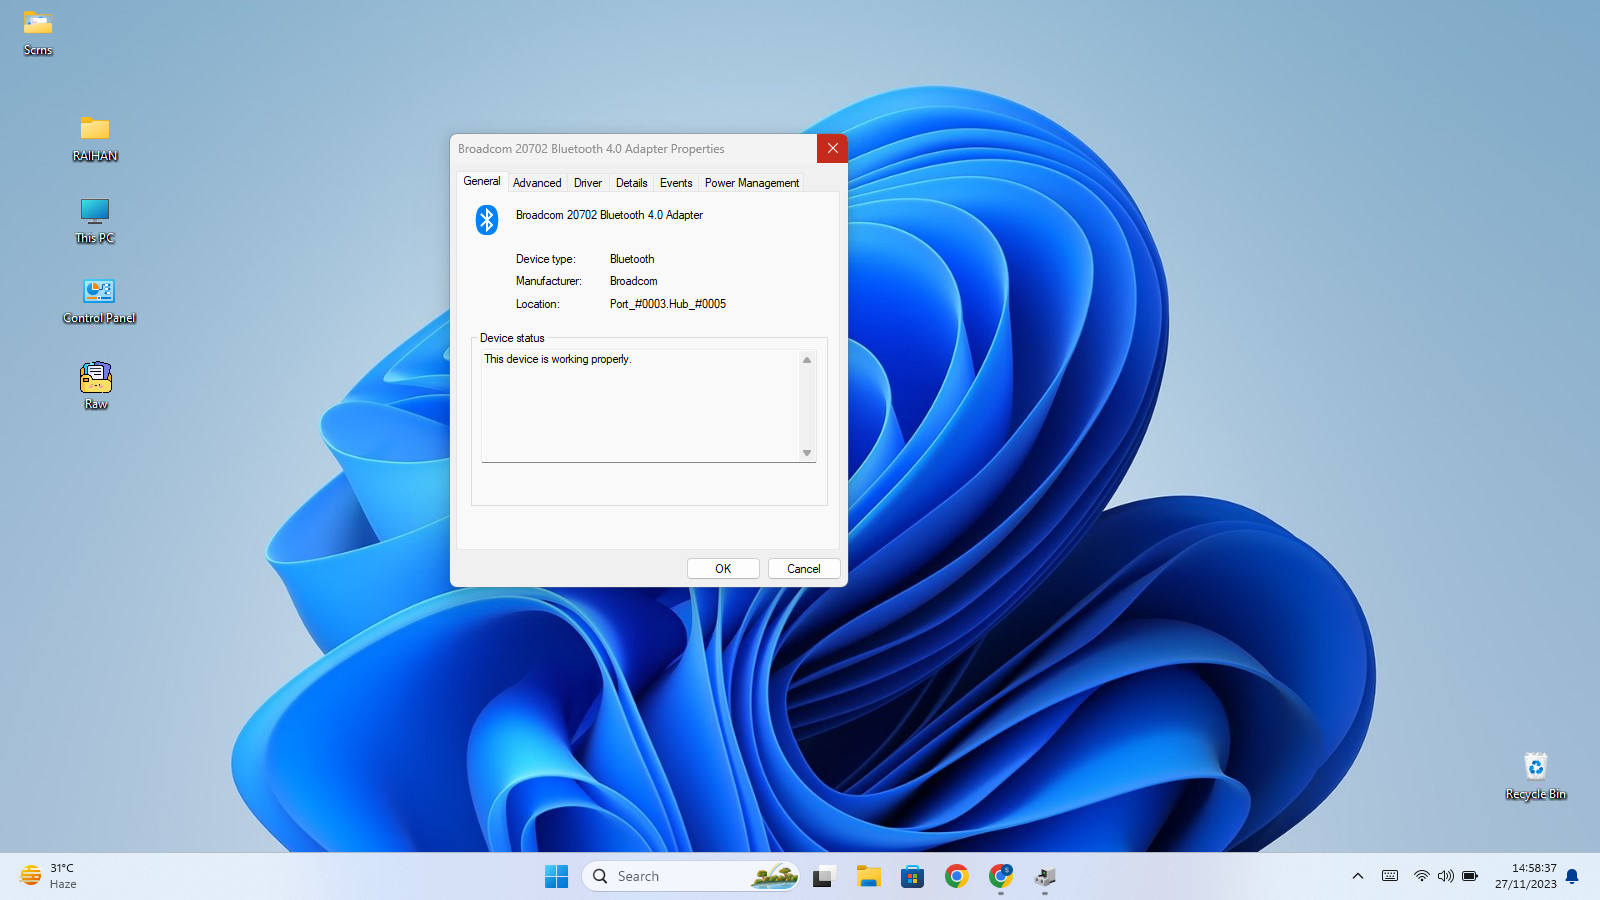Select the Control Panel desktop shortcut

pos(98,292)
